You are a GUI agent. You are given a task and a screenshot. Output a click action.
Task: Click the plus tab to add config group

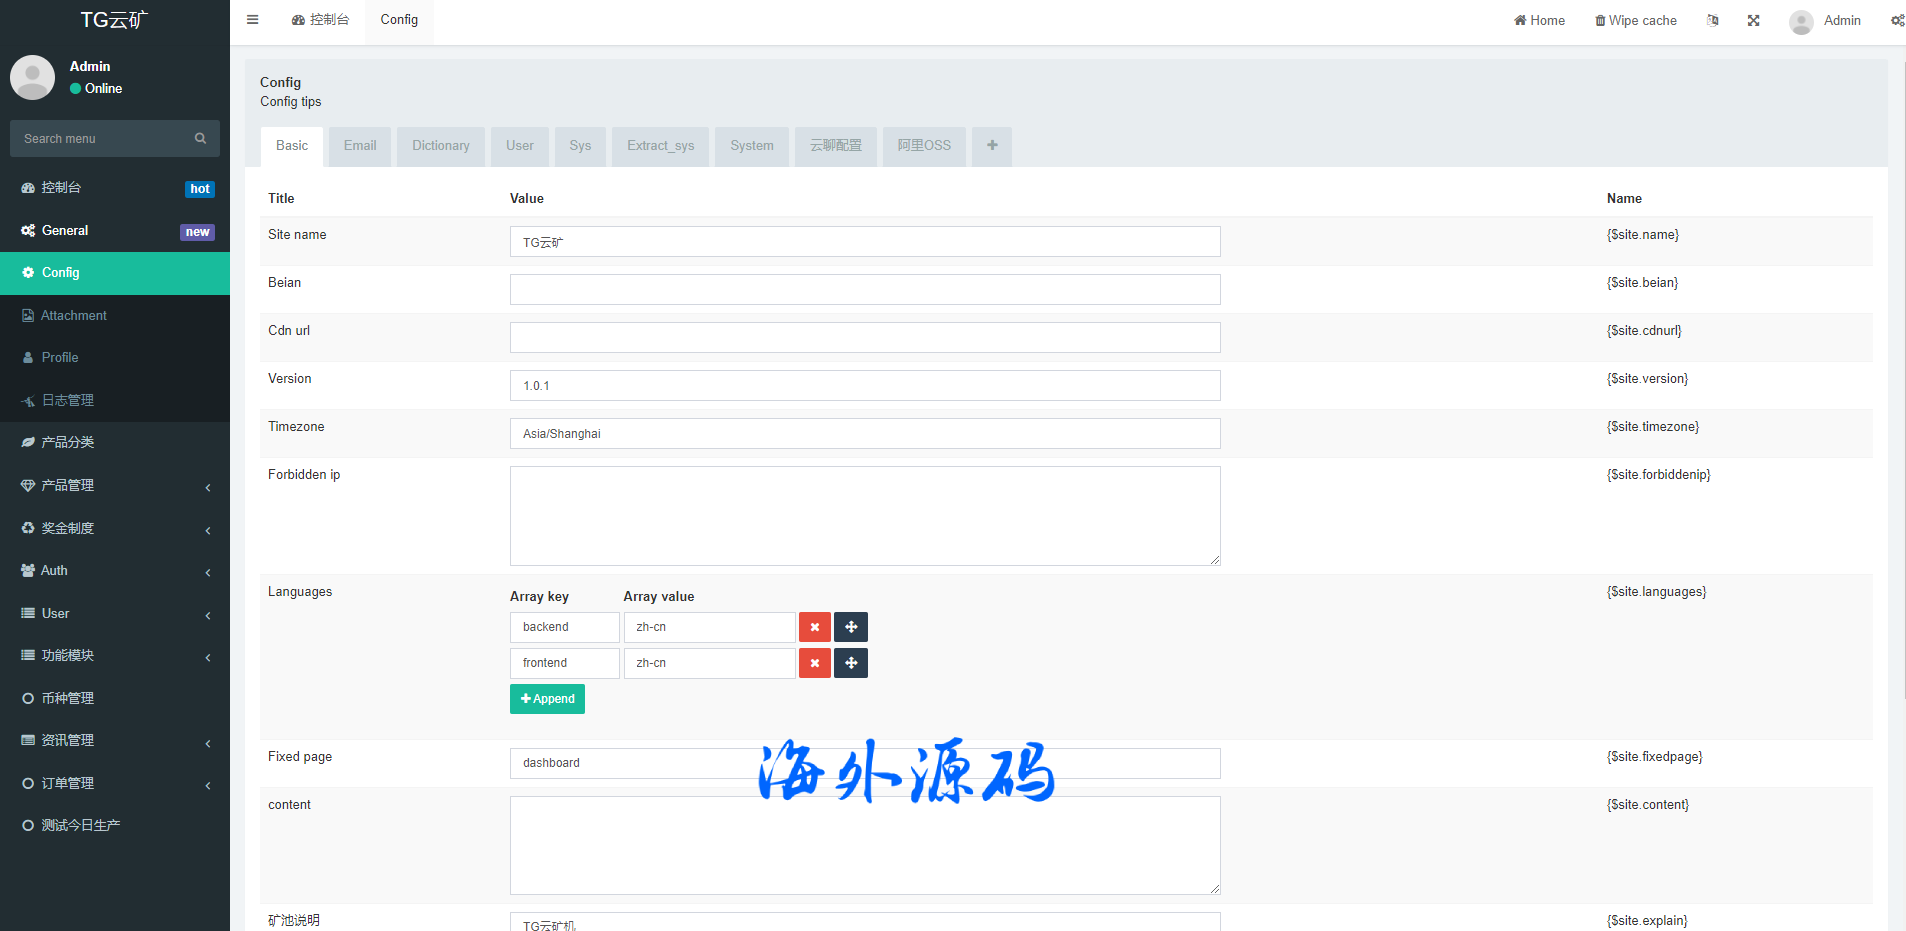click(992, 146)
